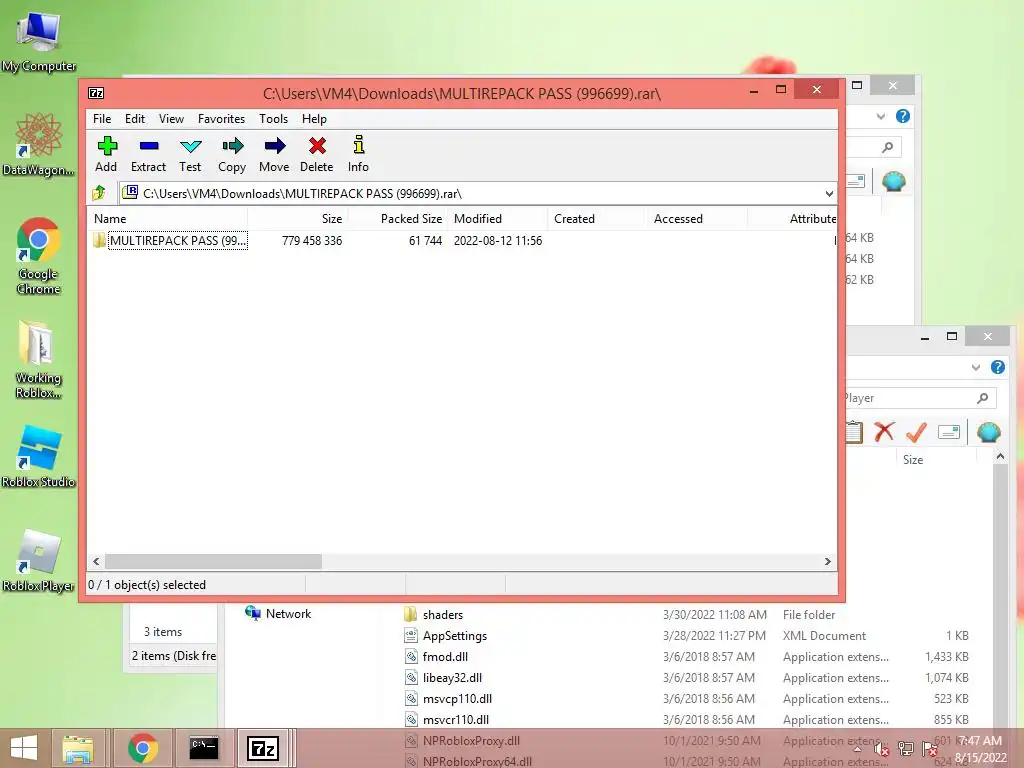
Task: Click the muted volume tray icon
Action: pyautogui.click(x=881, y=749)
